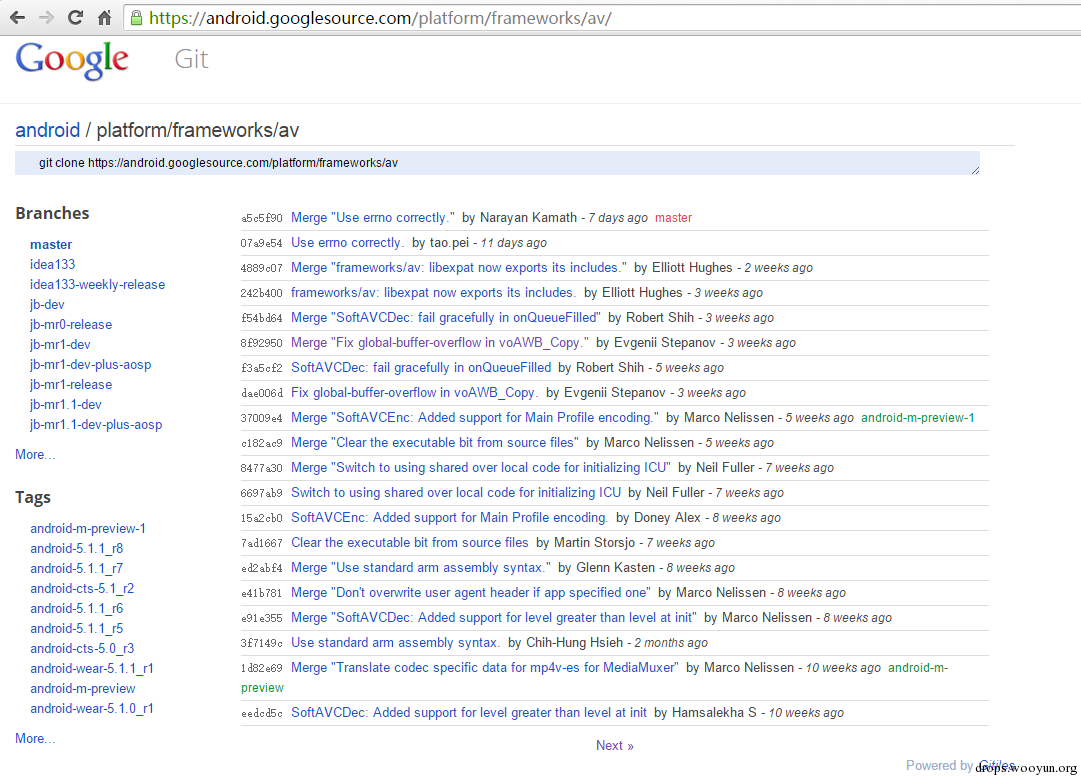Open "Use errno correctly." commit
1081x780 pixels.
(x=347, y=243)
